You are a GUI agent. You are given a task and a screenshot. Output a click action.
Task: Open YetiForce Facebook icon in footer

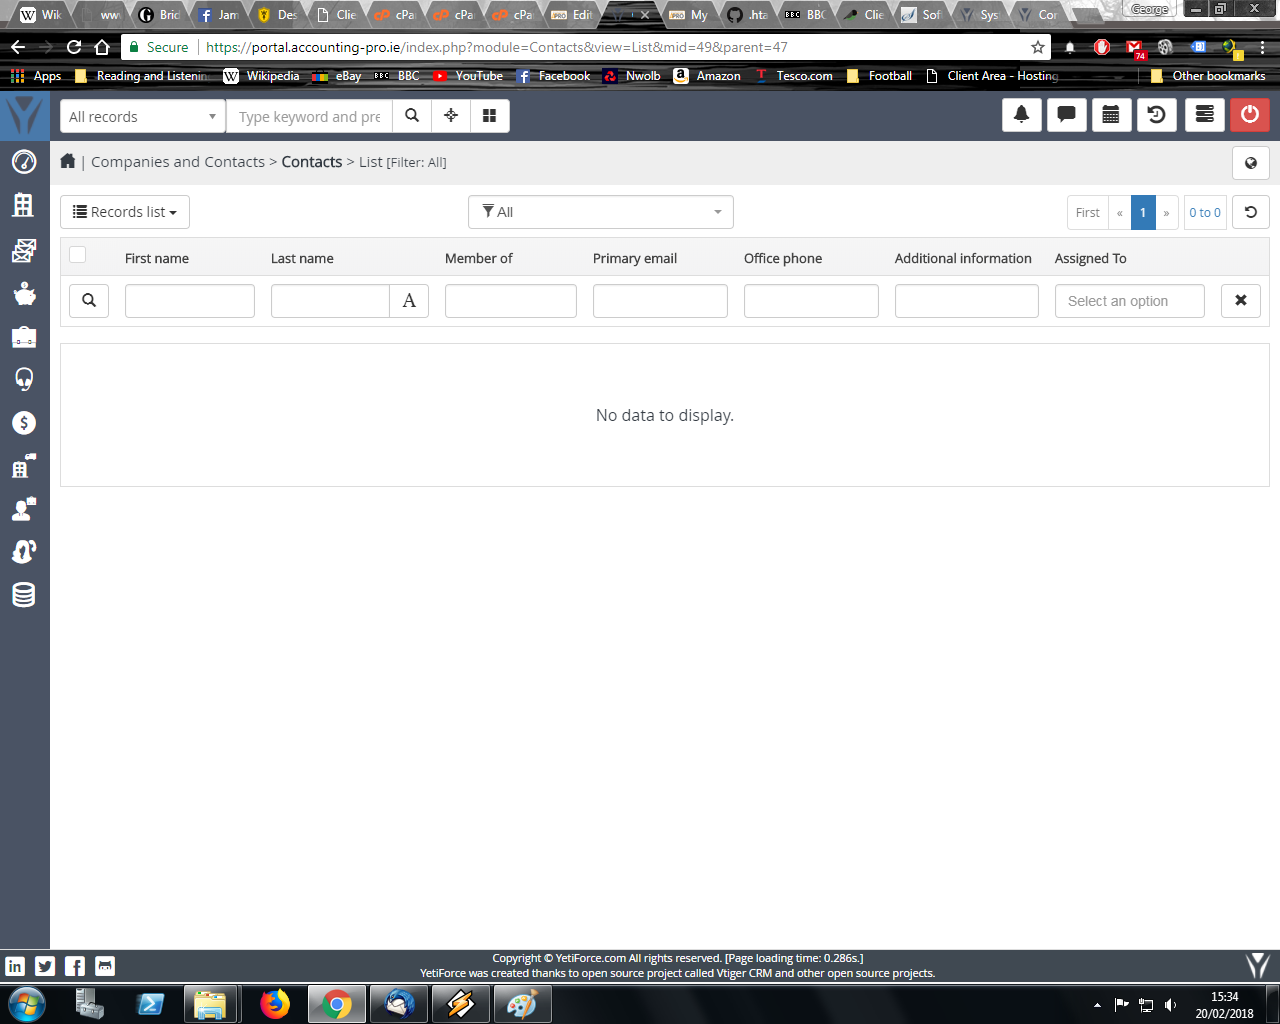(75, 966)
